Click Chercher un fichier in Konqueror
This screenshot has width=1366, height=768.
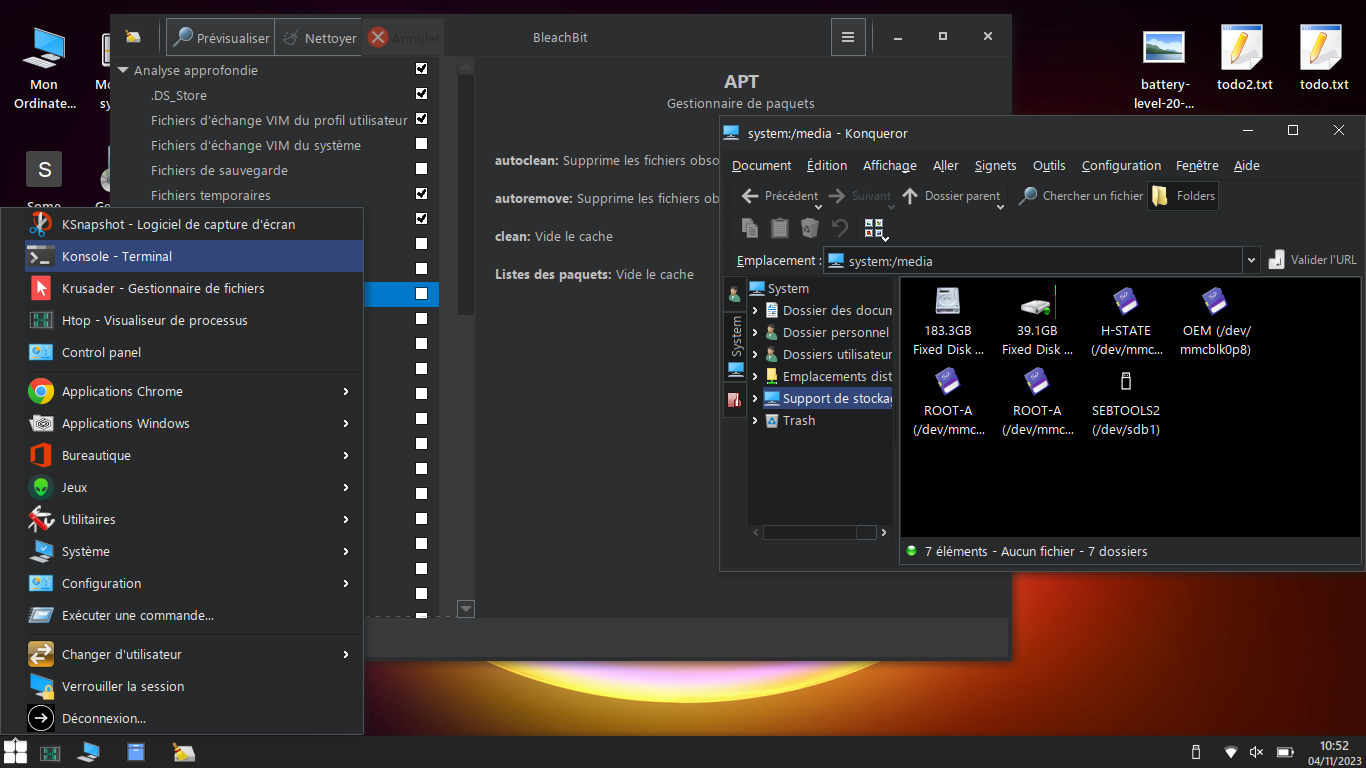[1080, 196]
